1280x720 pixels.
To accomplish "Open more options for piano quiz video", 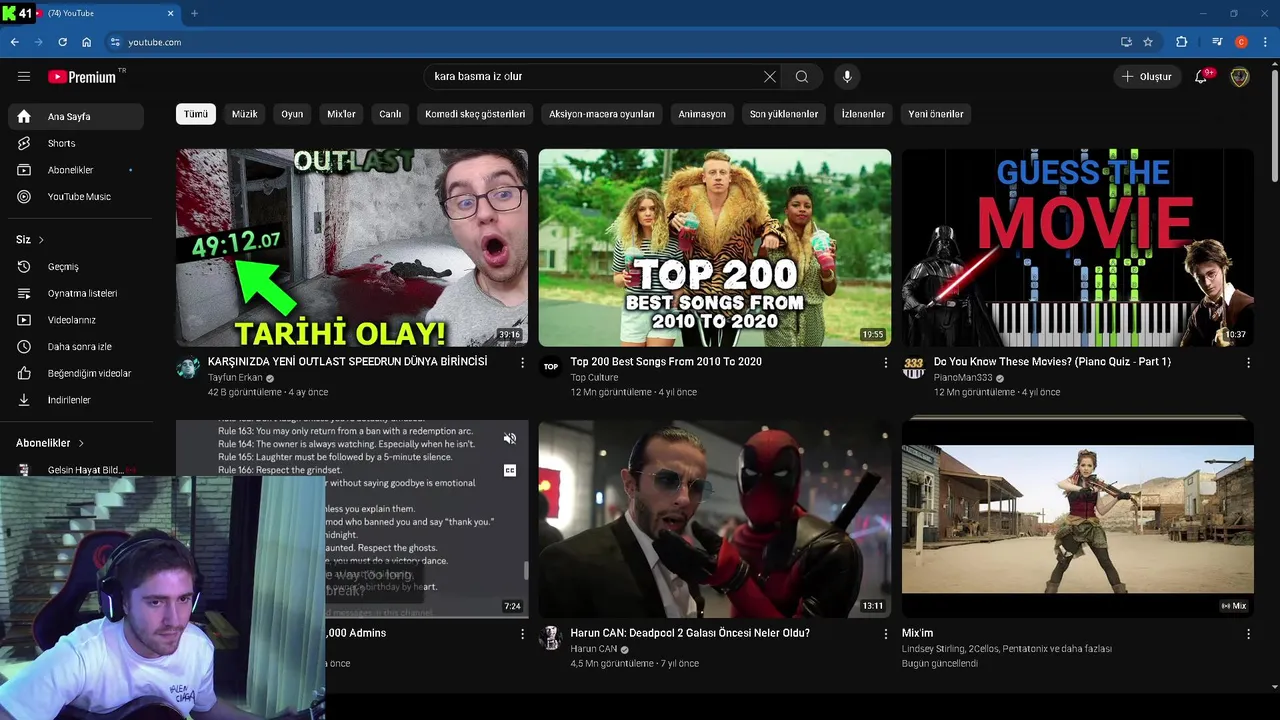I will [1248, 363].
